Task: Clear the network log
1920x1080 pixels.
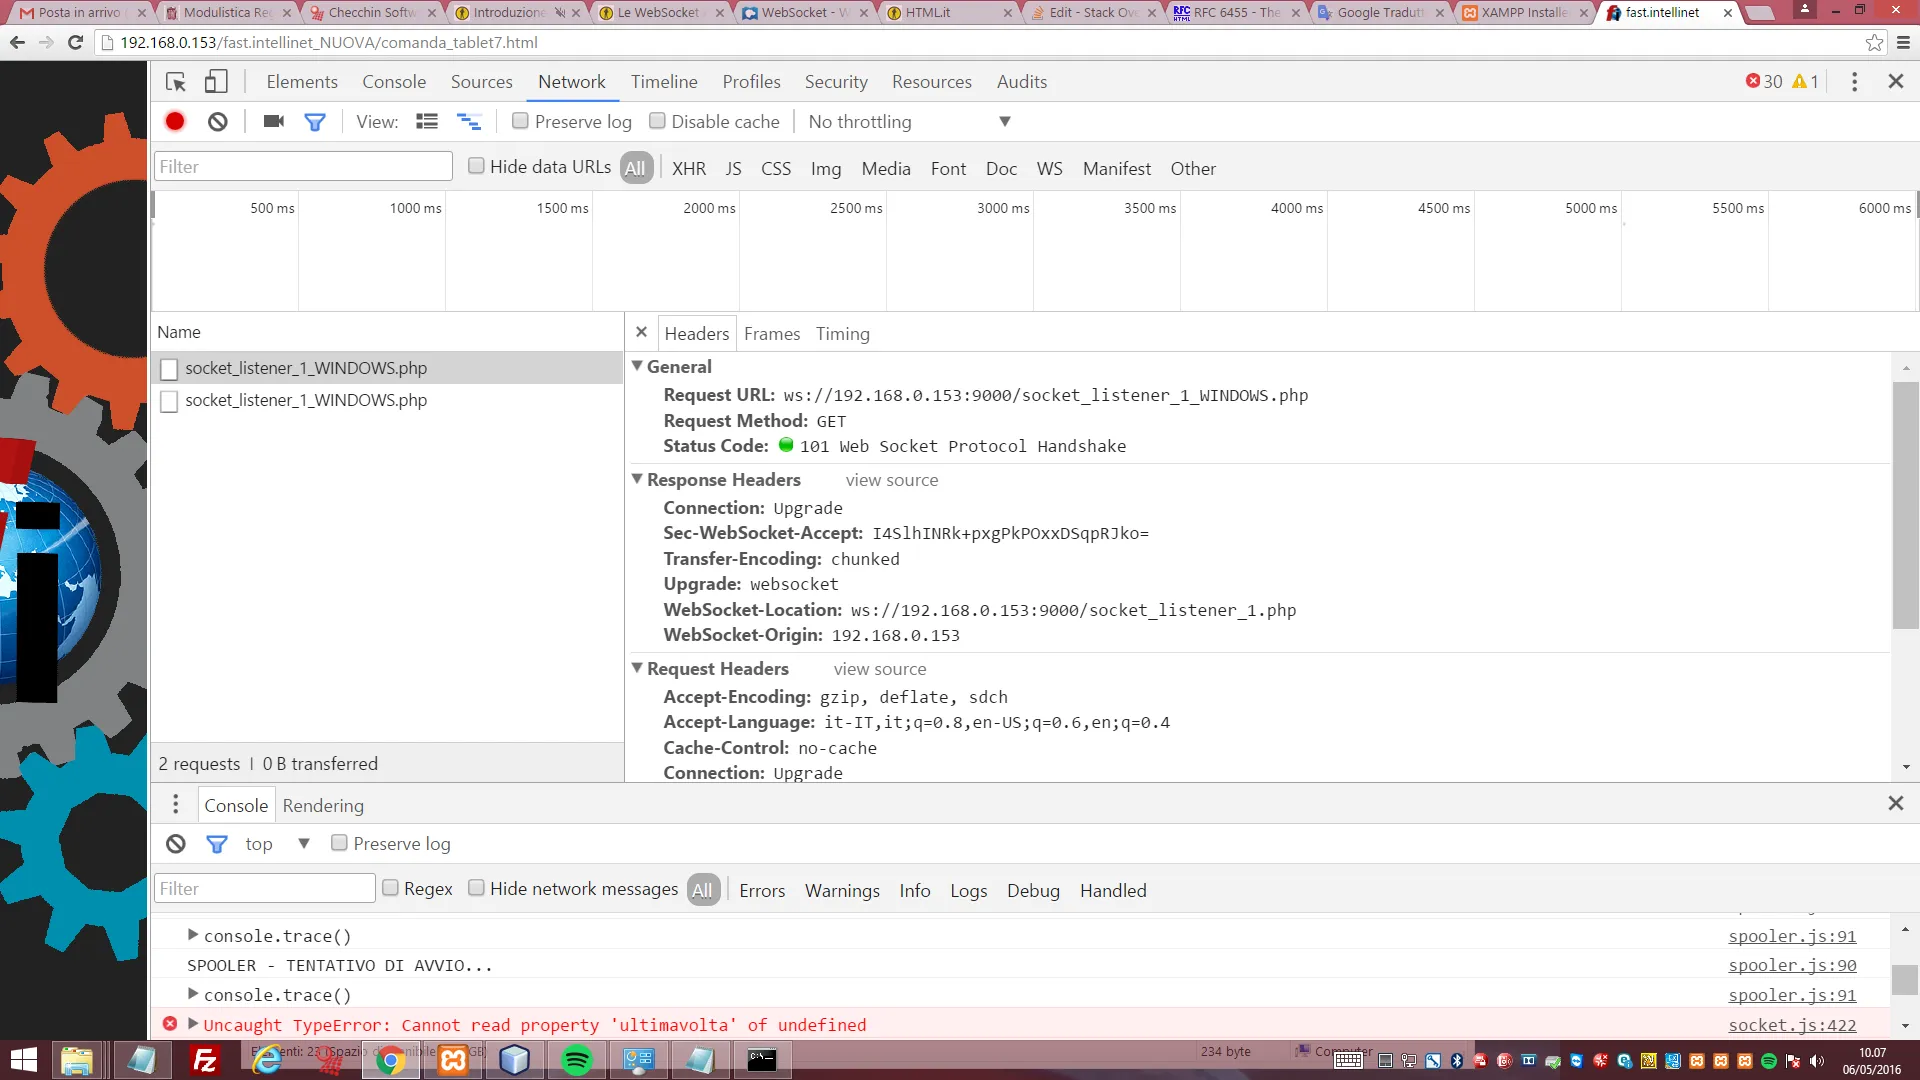Action: click(x=217, y=121)
